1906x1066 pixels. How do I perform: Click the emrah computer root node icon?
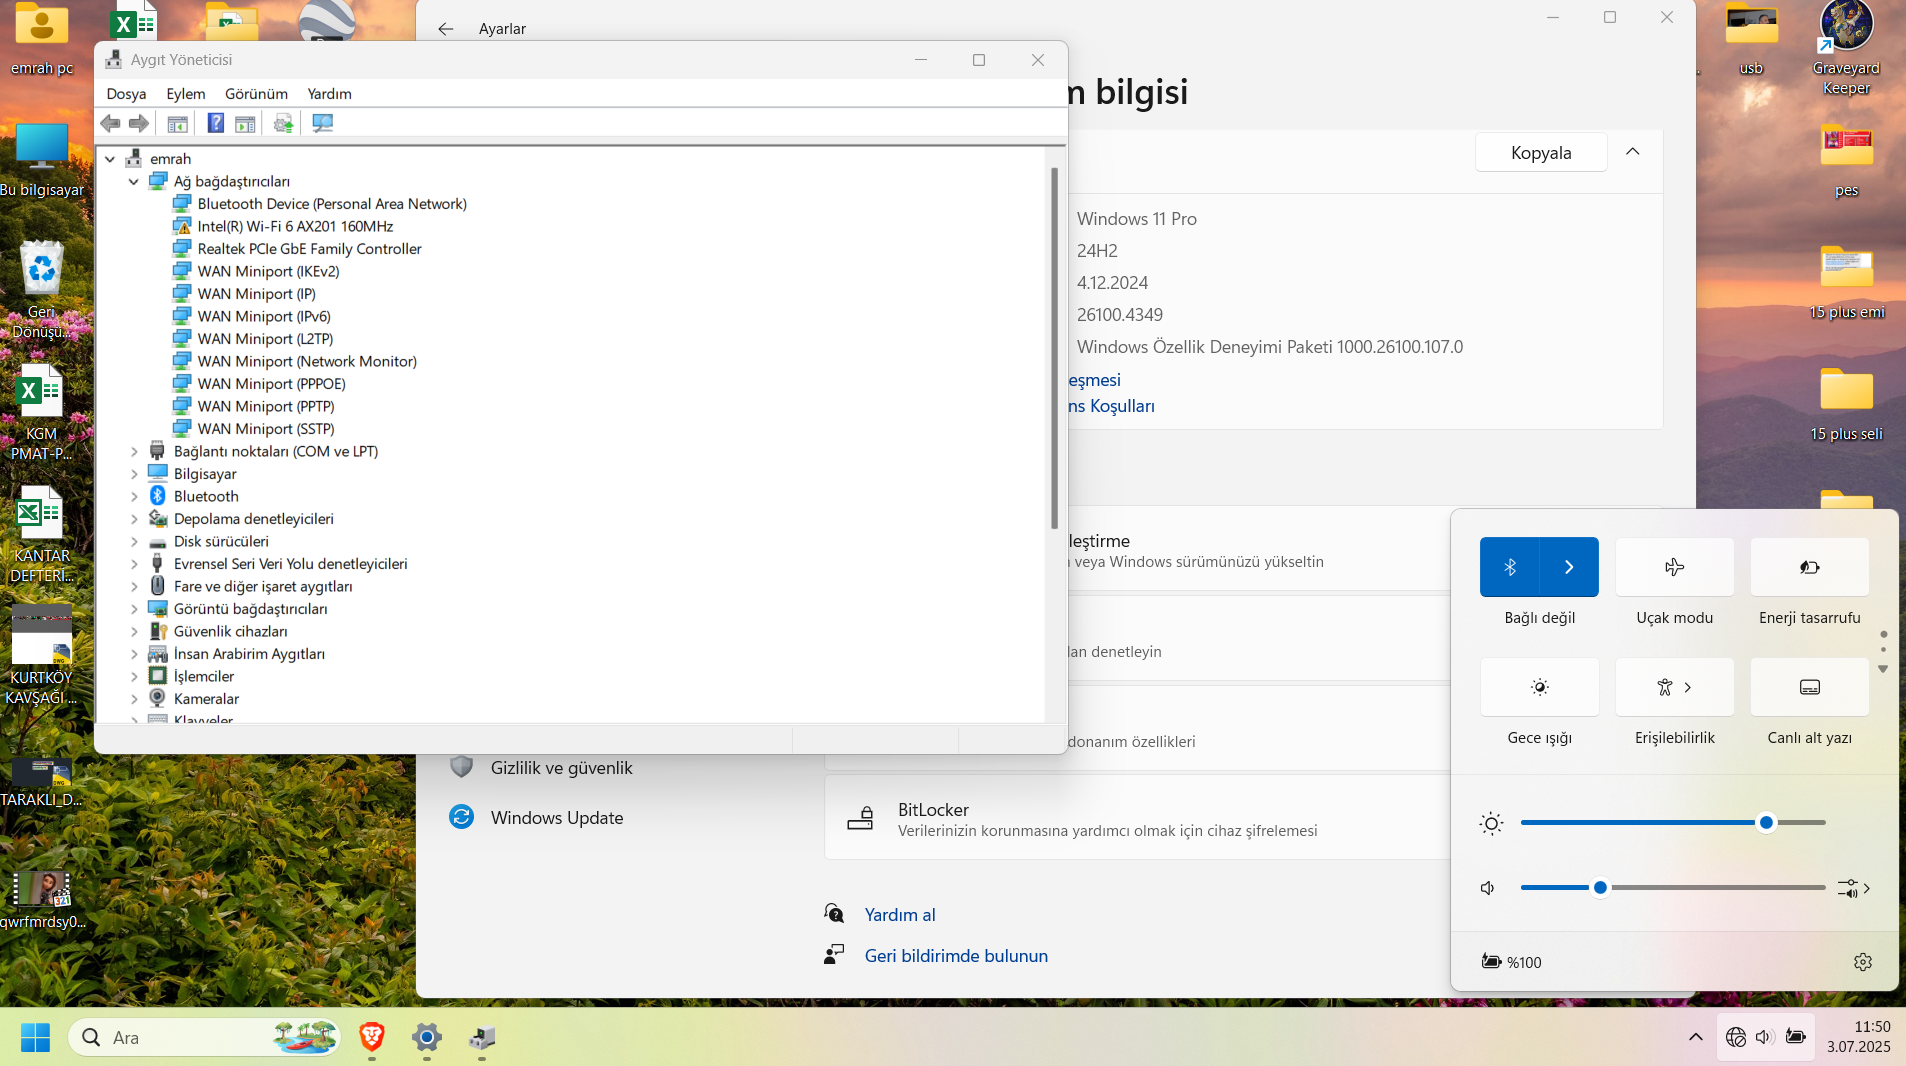pyautogui.click(x=134, y=159)
